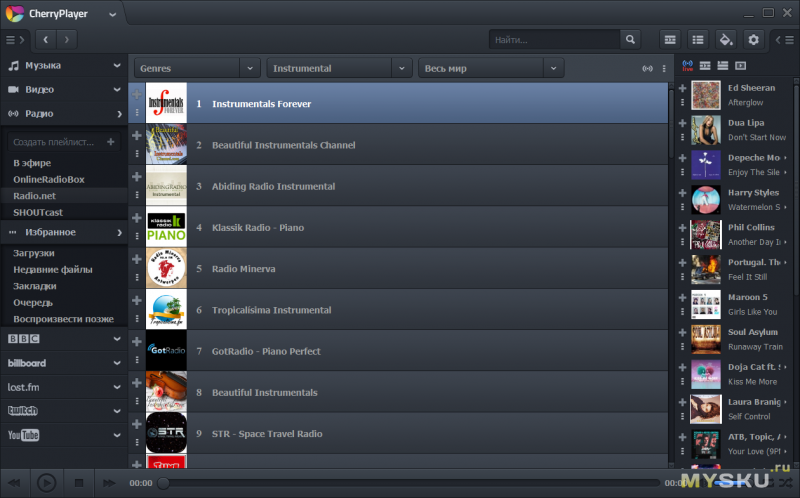Expand the YouTube section
The width and height of the screenshot is (800, 498).
[x=64, y=435]
